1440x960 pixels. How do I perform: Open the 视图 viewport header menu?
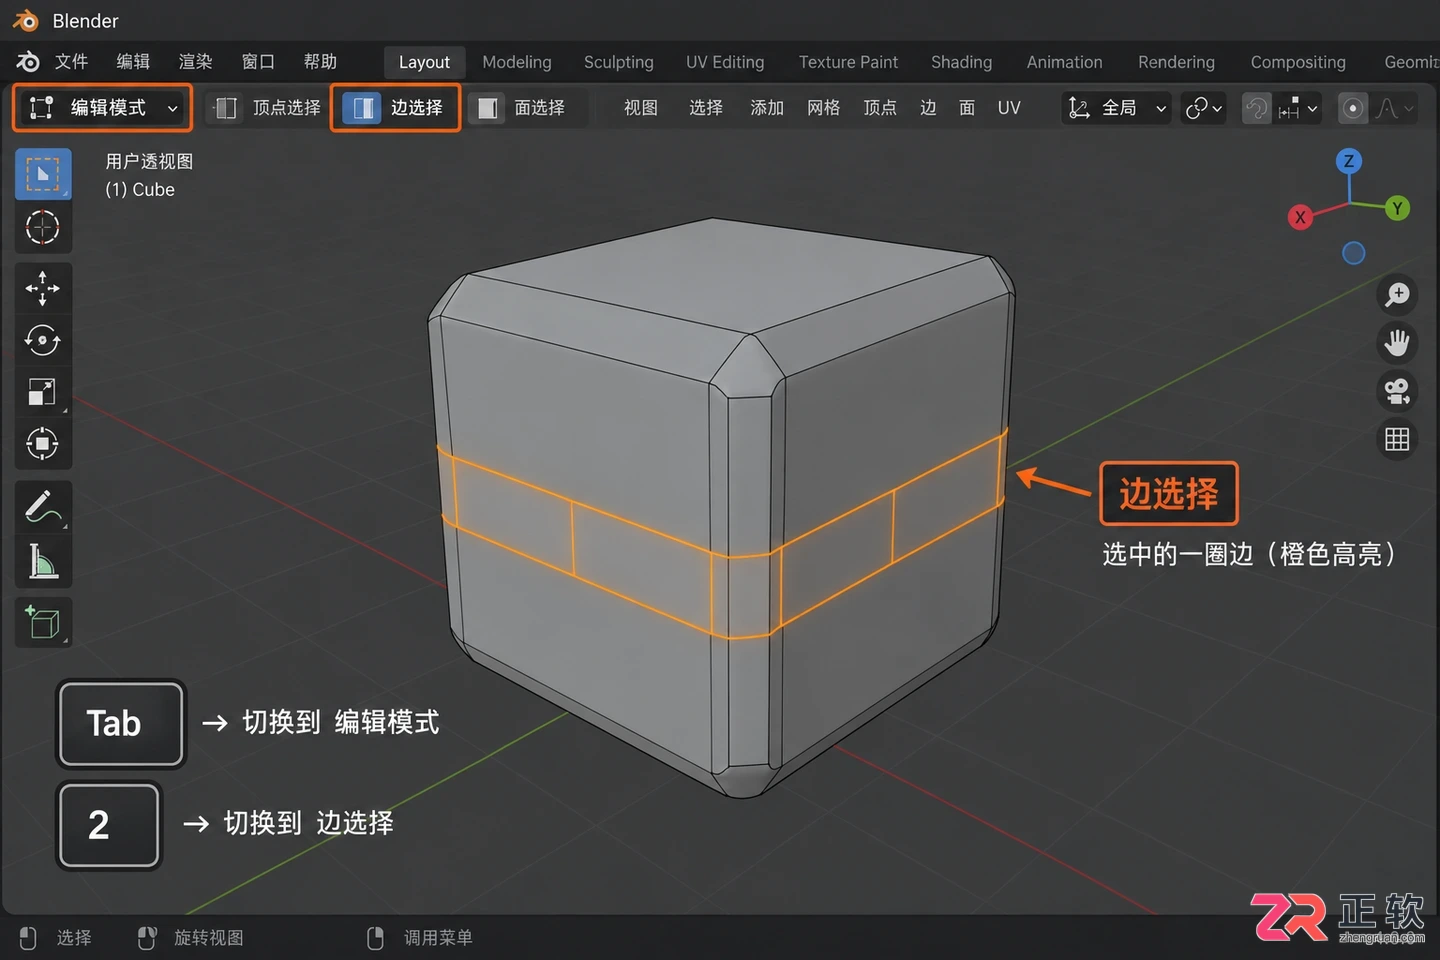pyautogui.click(x=641, y=108)
